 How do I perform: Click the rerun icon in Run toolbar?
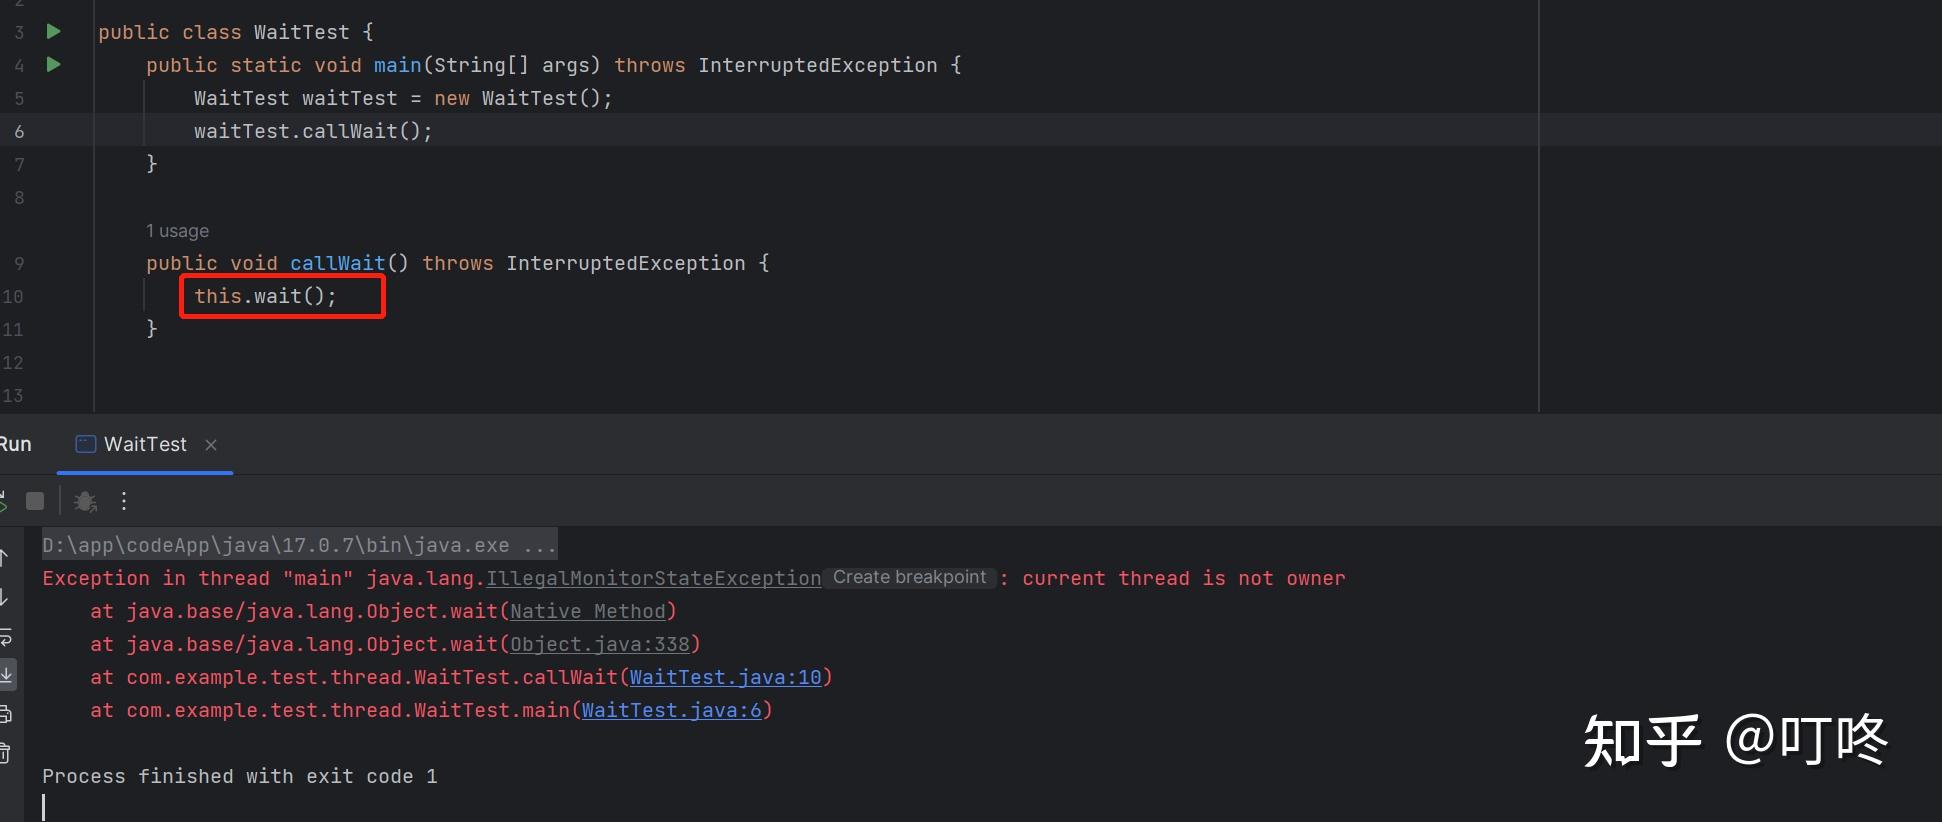point(3,501)
